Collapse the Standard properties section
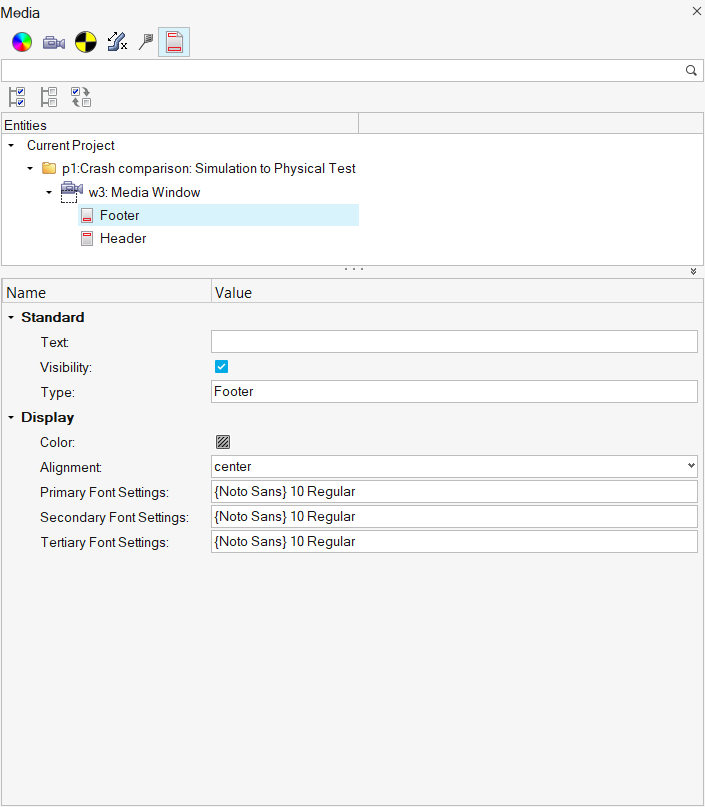Viewport: 705px width, 807px height. click(11, 317)
